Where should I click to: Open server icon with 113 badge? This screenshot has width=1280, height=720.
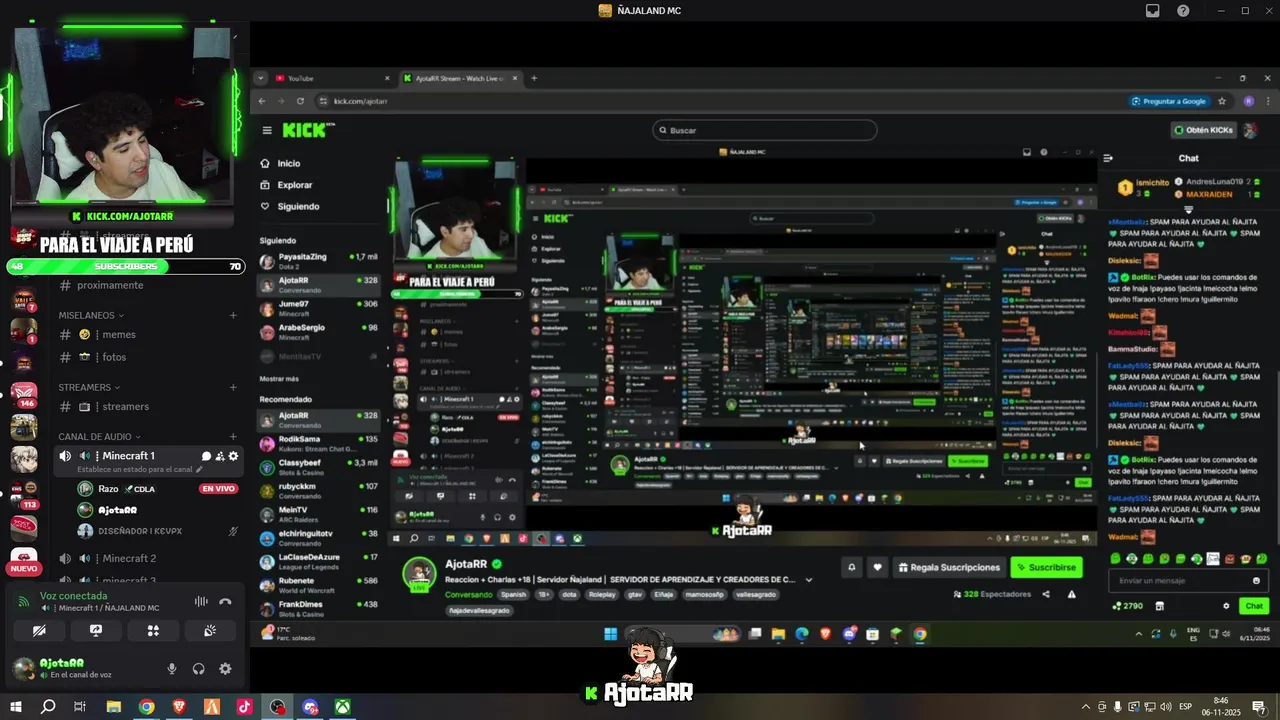(x=23, y=494)
